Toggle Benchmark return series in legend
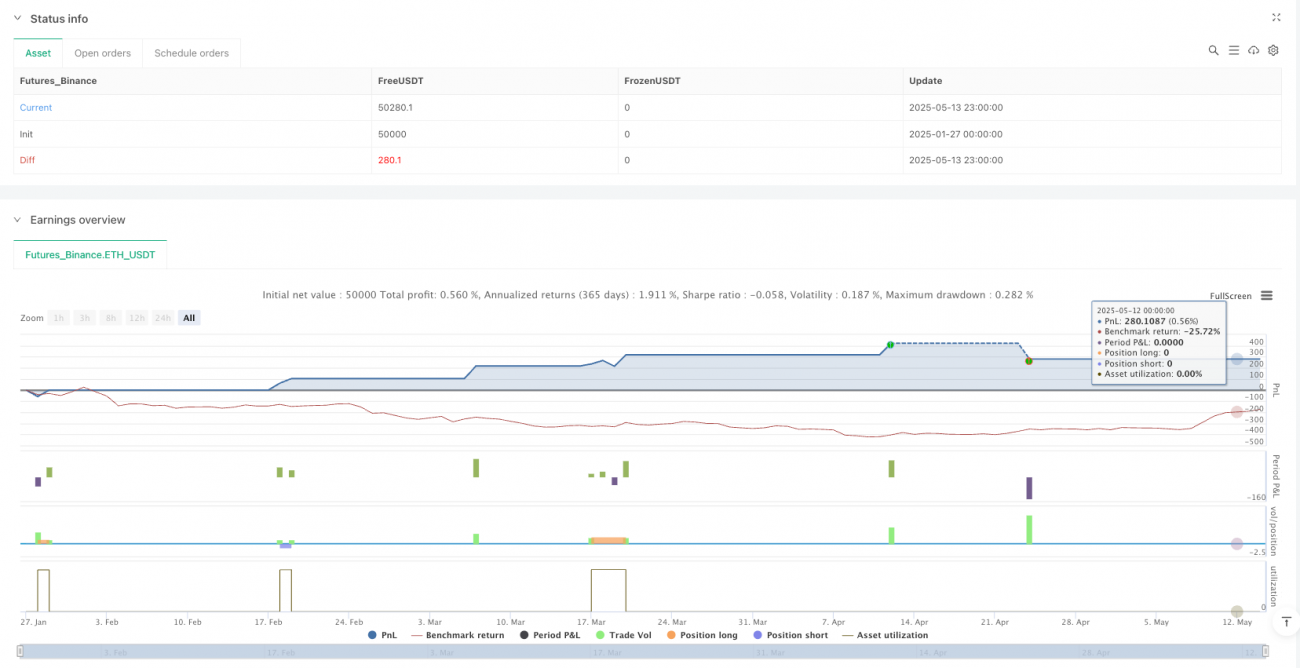The width and height of the screenshot is (1300, 668). pos(458,635)
